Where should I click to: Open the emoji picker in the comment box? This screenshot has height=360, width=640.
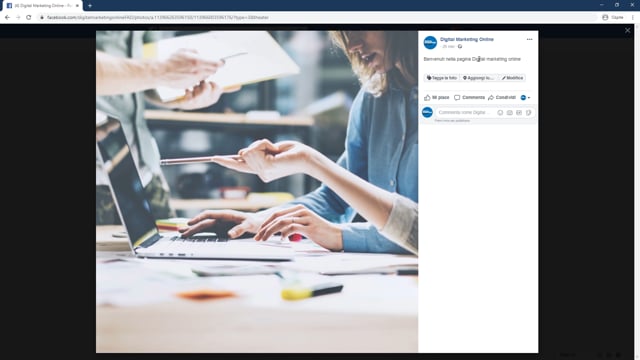click(x=500, y=113)
